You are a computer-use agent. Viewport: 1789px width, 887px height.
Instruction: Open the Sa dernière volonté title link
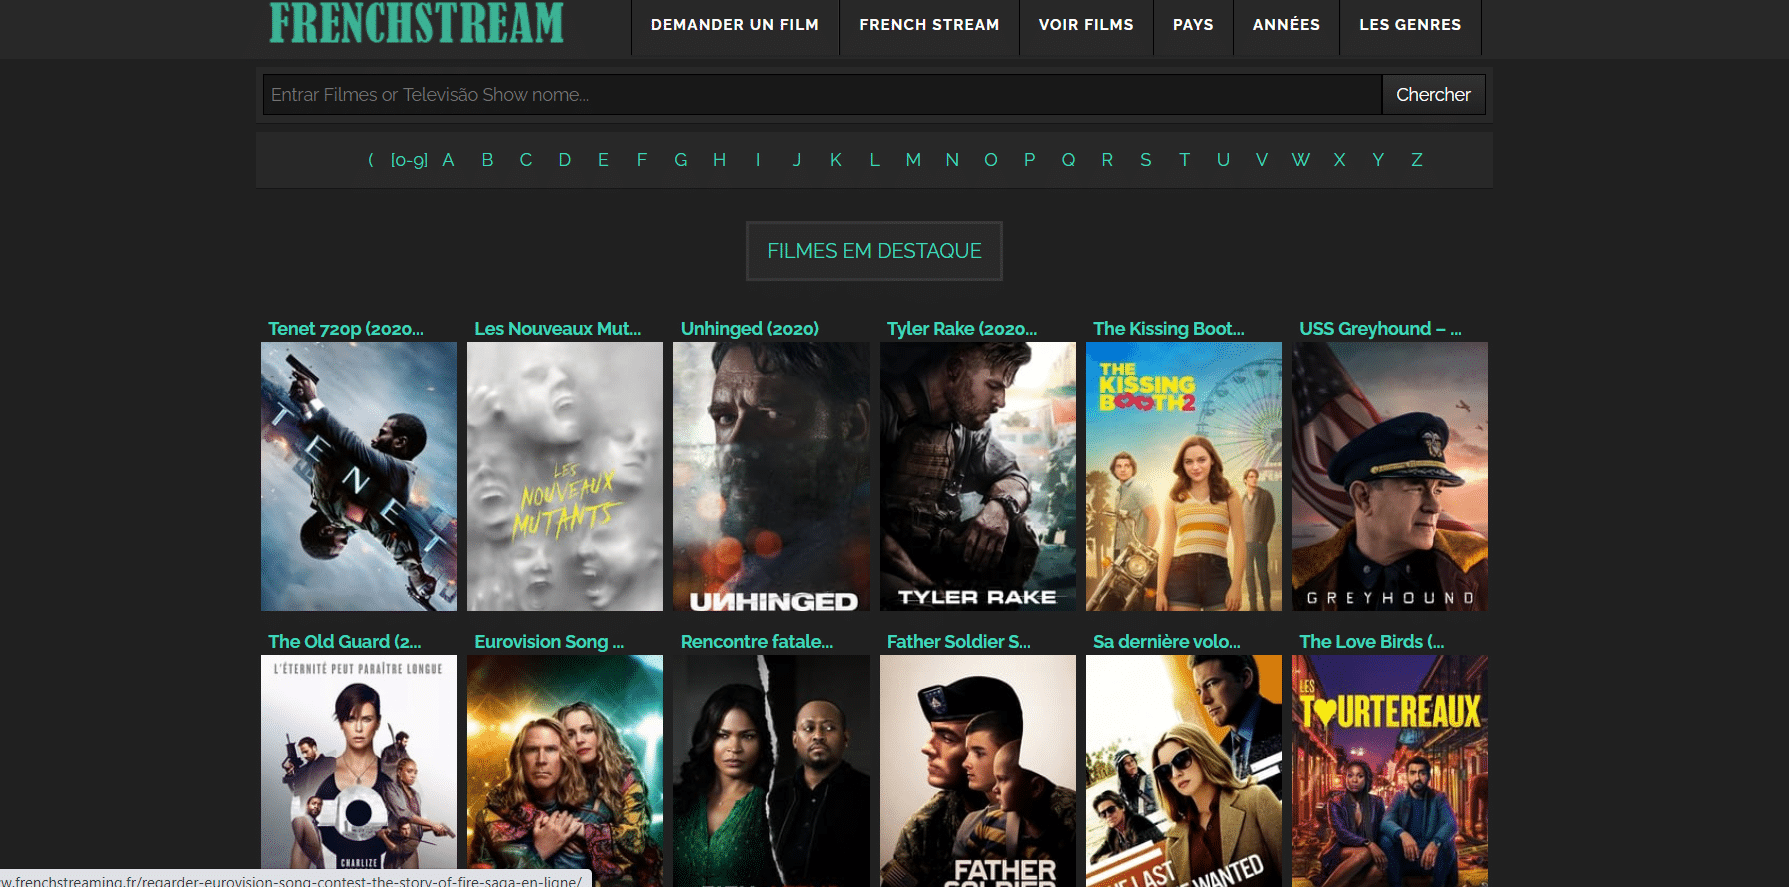(1167, 642)
